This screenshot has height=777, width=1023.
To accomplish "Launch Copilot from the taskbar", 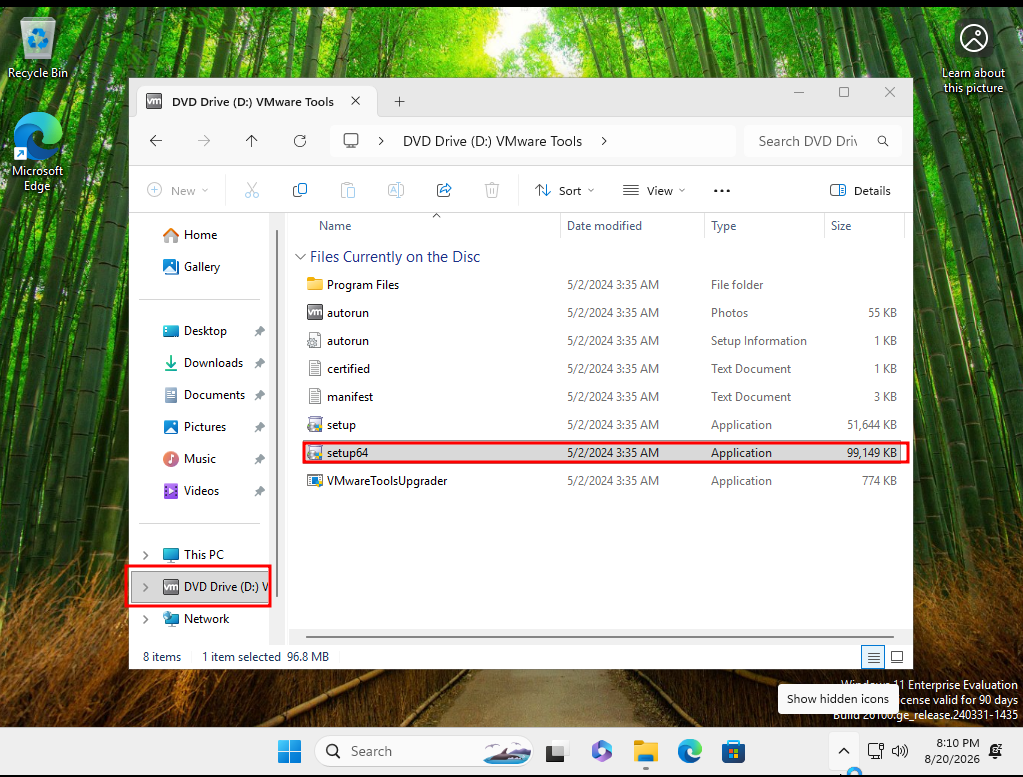I will click(x=602, y=752).
